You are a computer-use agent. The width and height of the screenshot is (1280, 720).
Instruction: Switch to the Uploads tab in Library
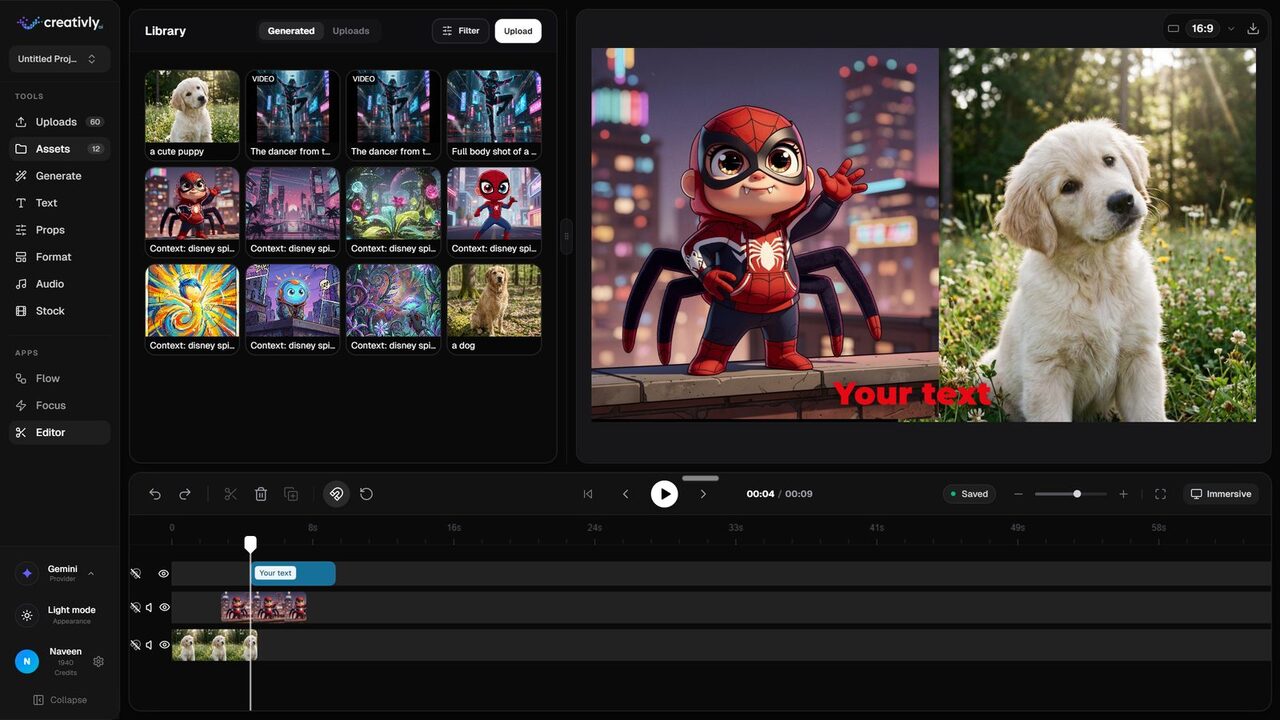(x=351, y=31)
